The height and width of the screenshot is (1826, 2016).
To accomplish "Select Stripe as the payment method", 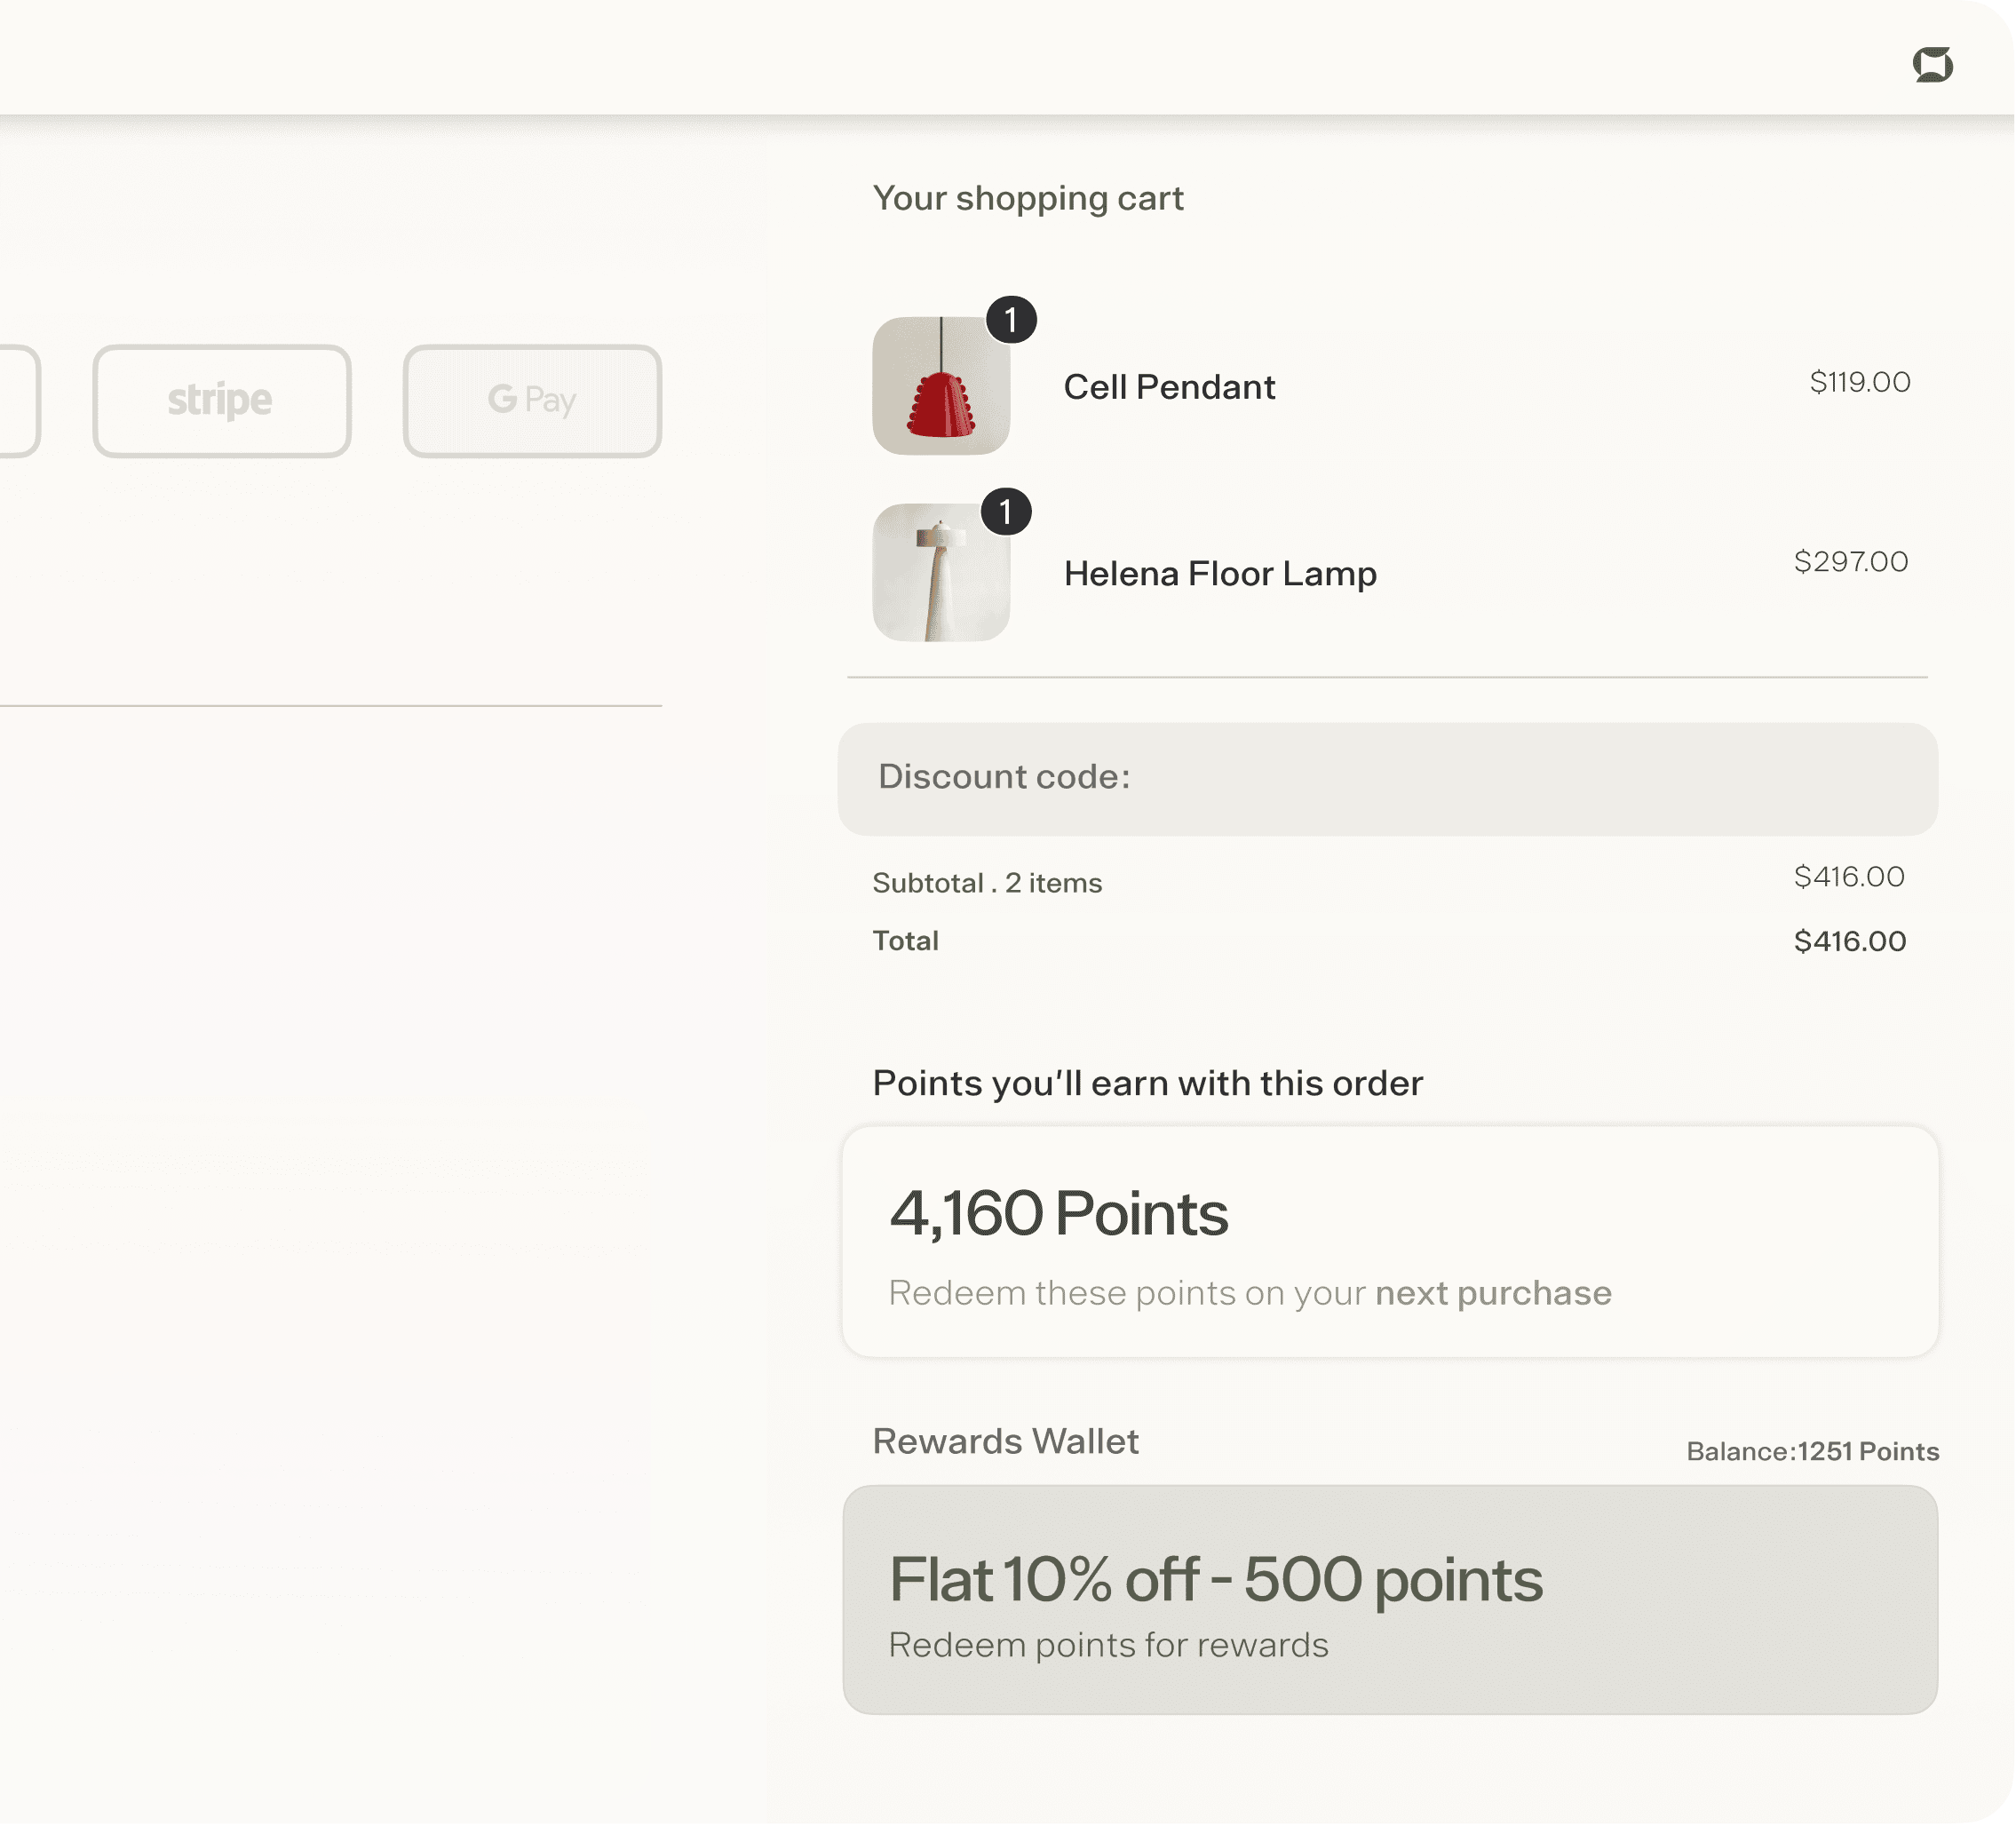I will 222,400.
